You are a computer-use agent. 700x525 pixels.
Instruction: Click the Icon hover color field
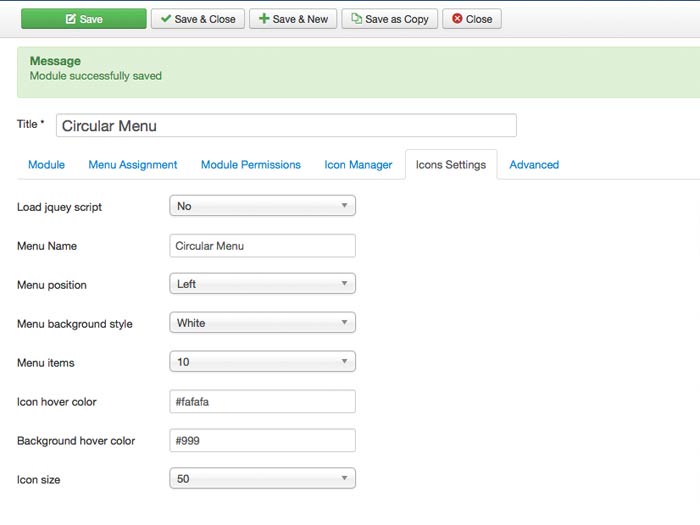point(263,401)
